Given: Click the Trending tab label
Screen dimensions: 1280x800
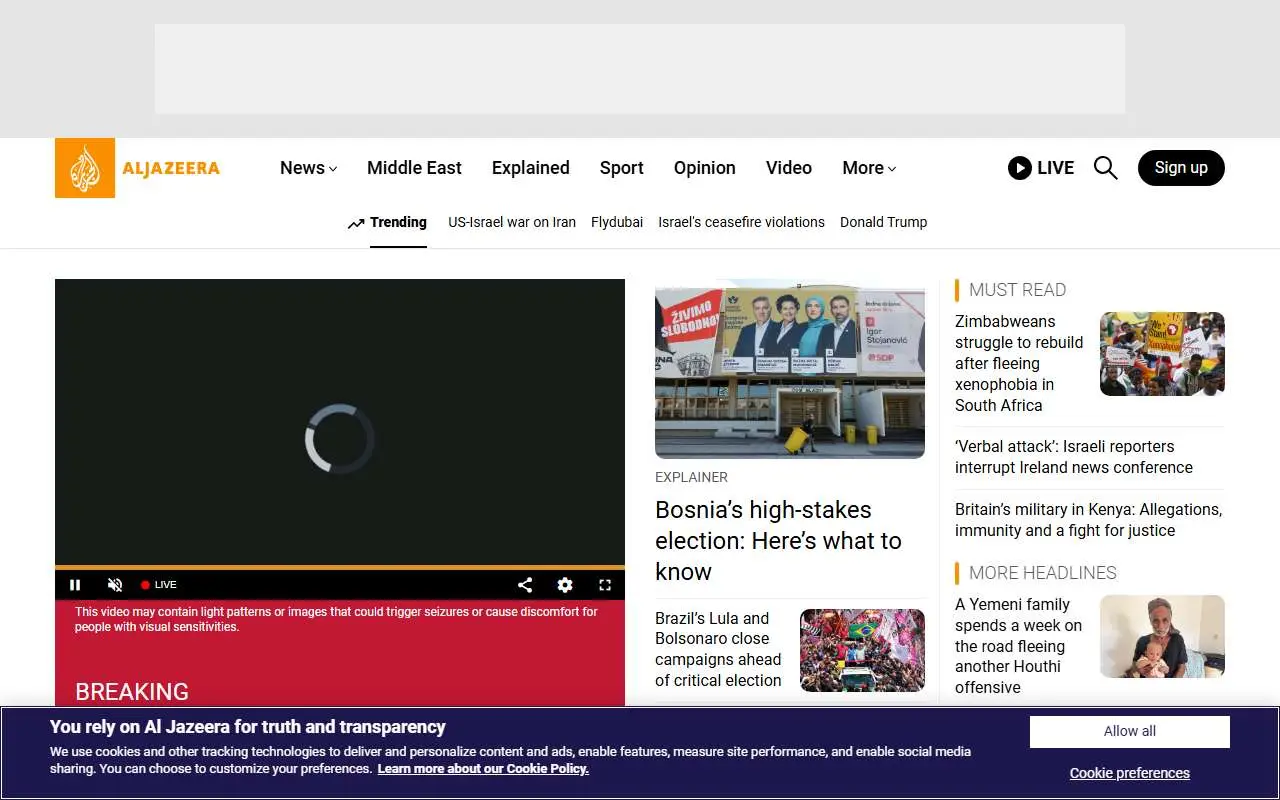Looking at the screenshot, I should click(398, 222).
